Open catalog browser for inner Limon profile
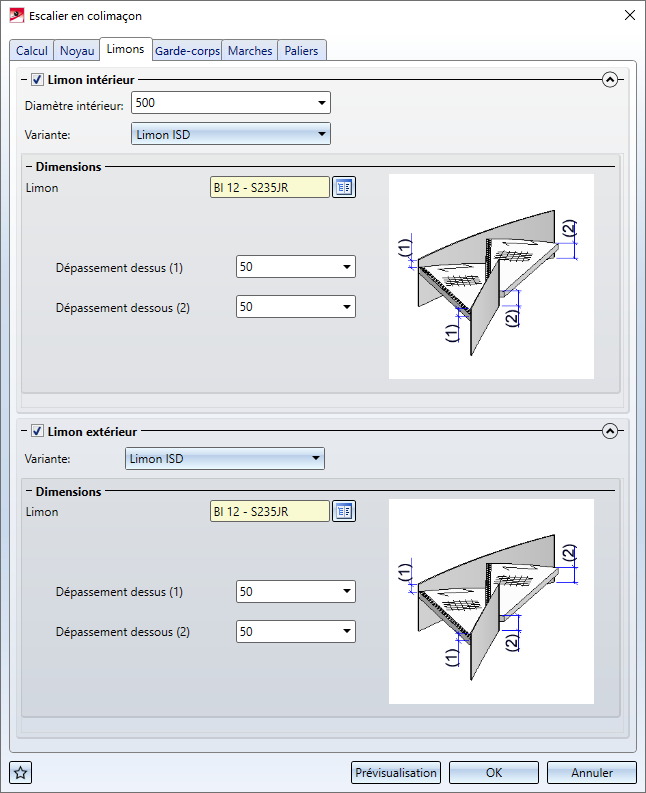 tap(344, 187)
